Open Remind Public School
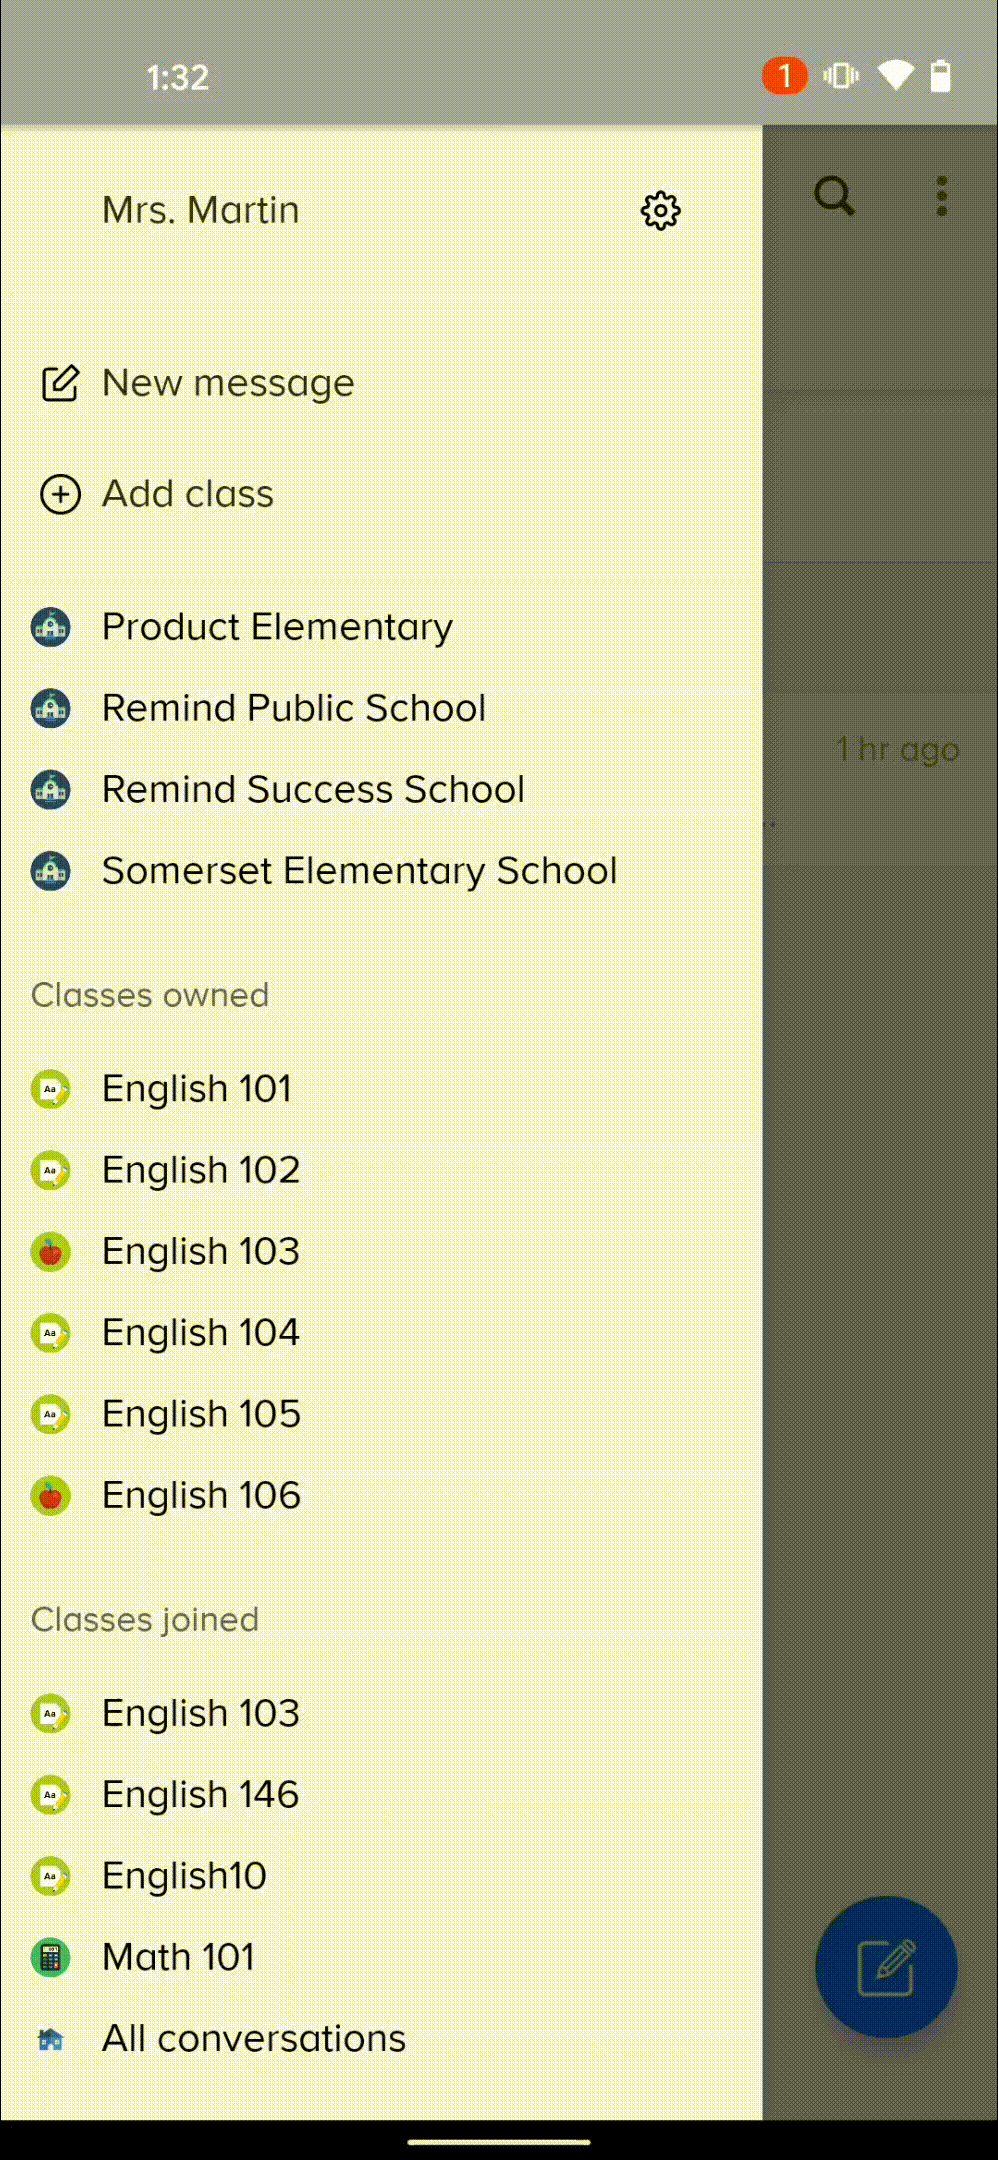This screenshot has height=2160, width=998. click(293, 708)
